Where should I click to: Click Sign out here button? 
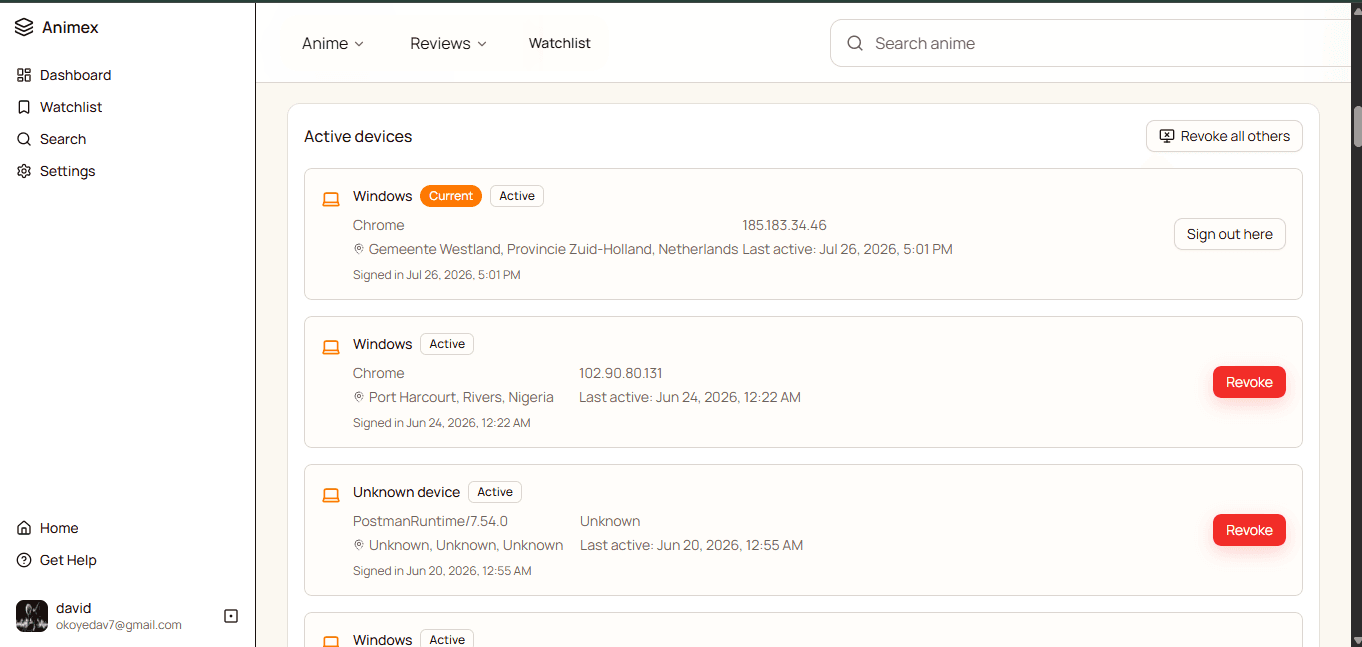1230,234
